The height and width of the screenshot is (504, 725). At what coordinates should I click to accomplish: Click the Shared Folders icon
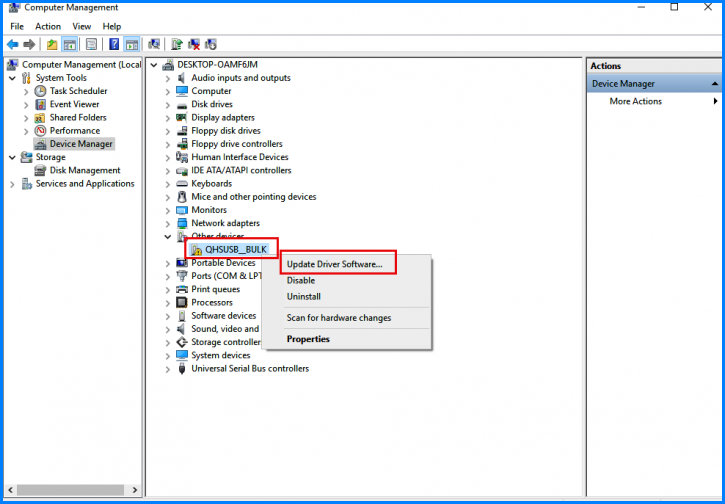41,117
